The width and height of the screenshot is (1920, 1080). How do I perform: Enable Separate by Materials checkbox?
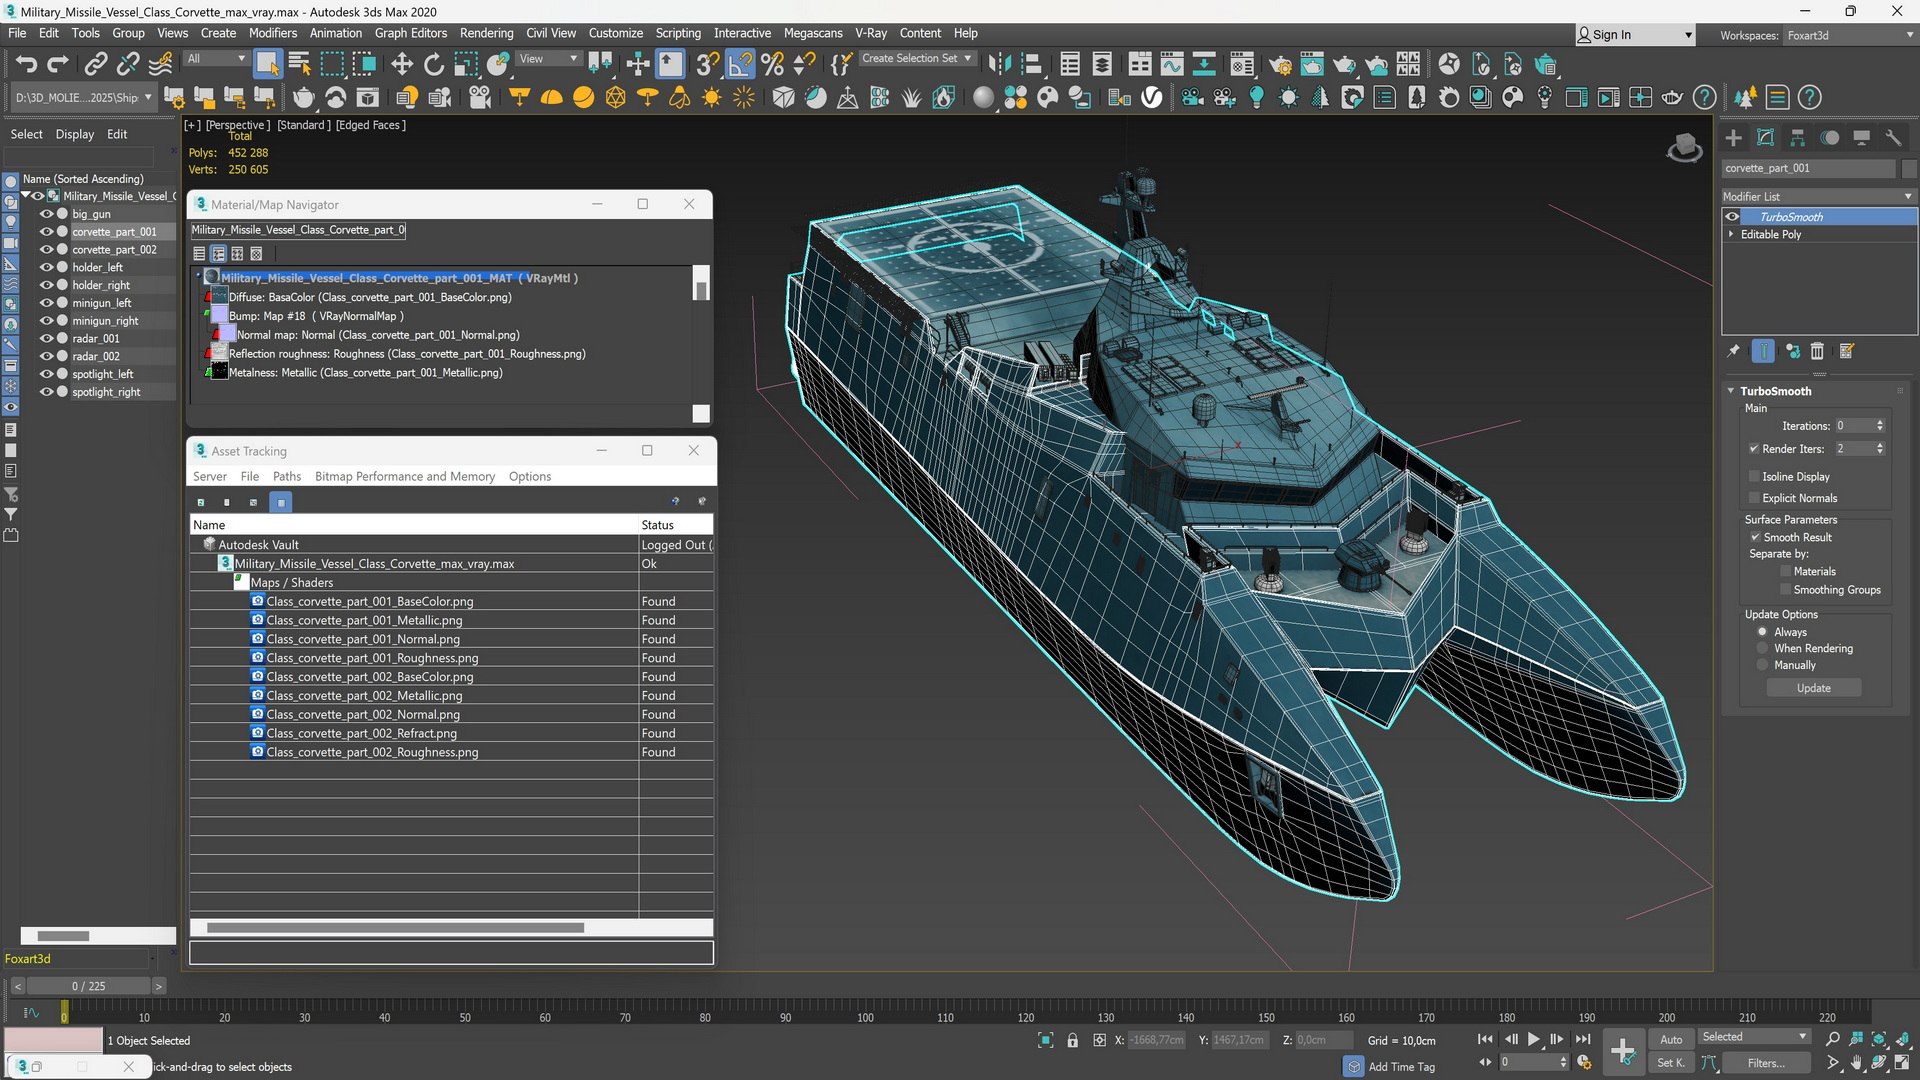point(1785,572)
